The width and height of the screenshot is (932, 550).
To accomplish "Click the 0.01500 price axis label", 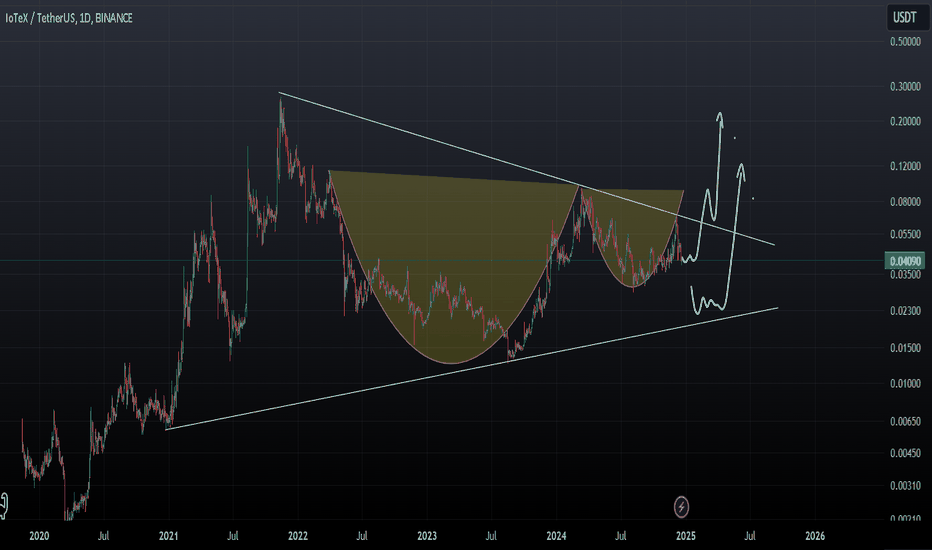I will click(905, 348).
